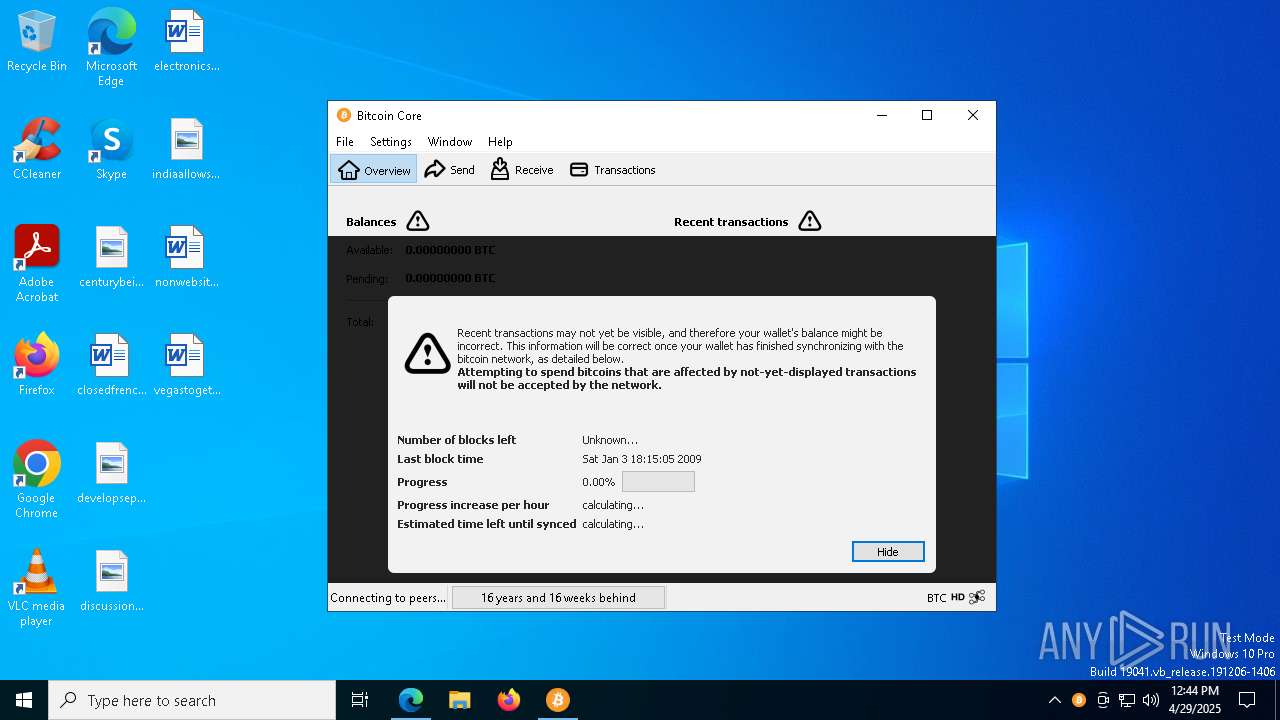Open the notification center
The height and width of the screenshot is (720, 1280).
coord(1247,700)
